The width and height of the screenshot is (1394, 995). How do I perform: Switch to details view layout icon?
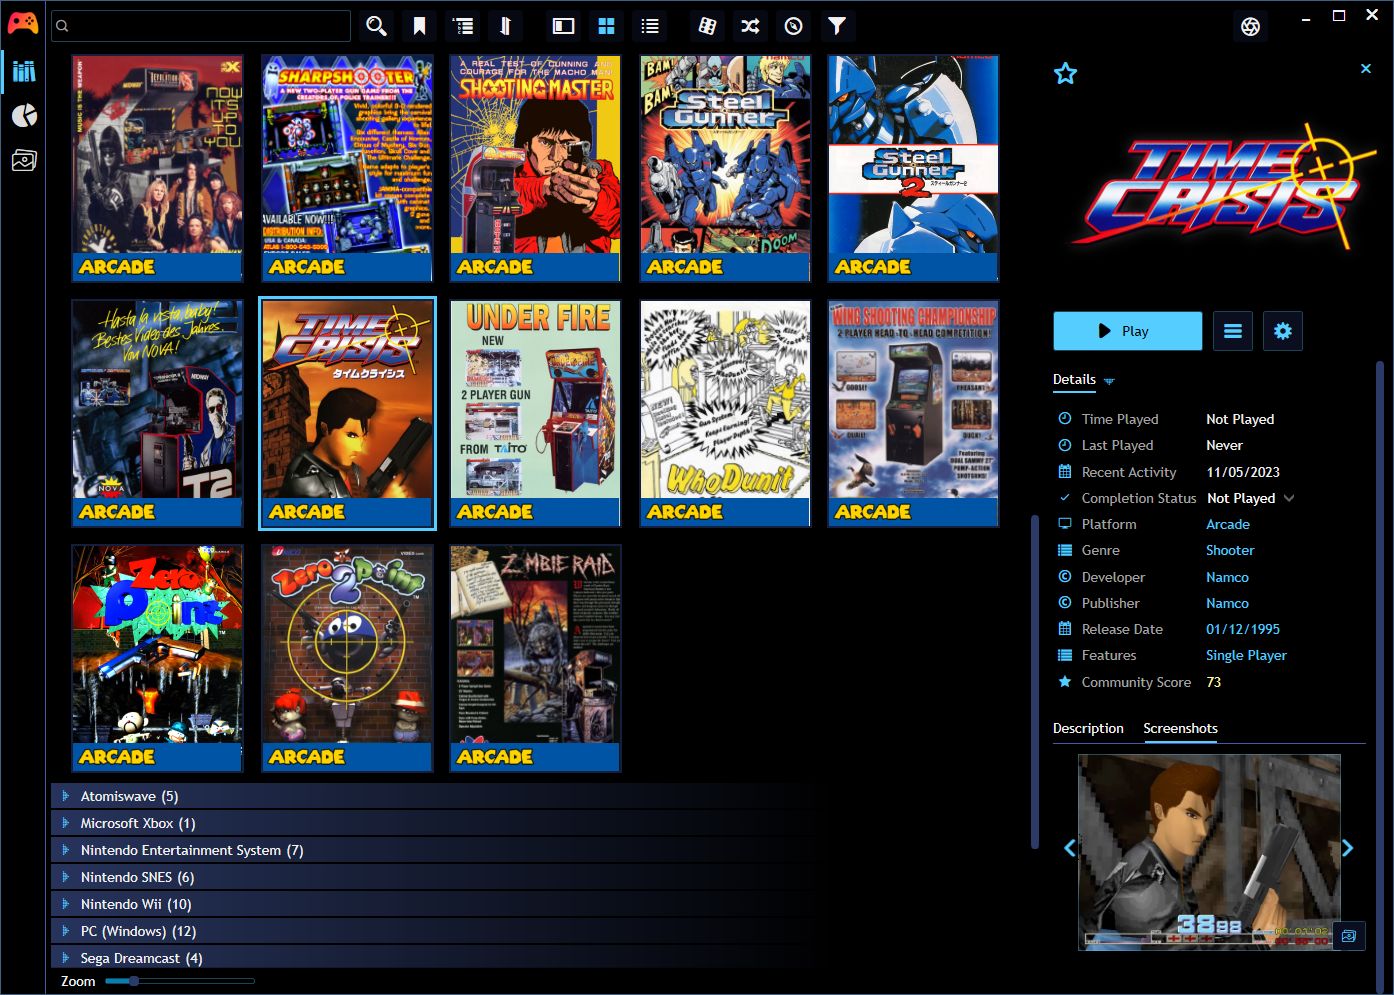click(x=564, y=26)
